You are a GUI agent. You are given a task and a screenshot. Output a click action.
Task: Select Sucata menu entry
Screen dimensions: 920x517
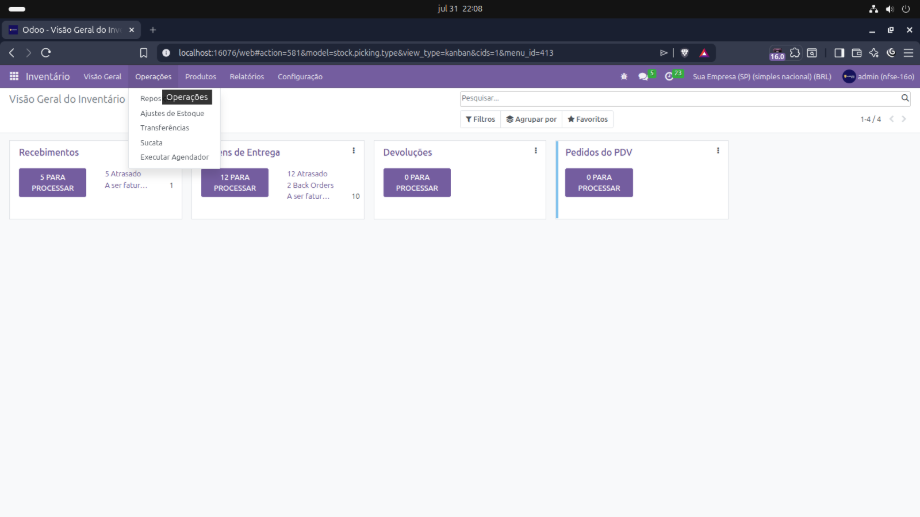151,143
